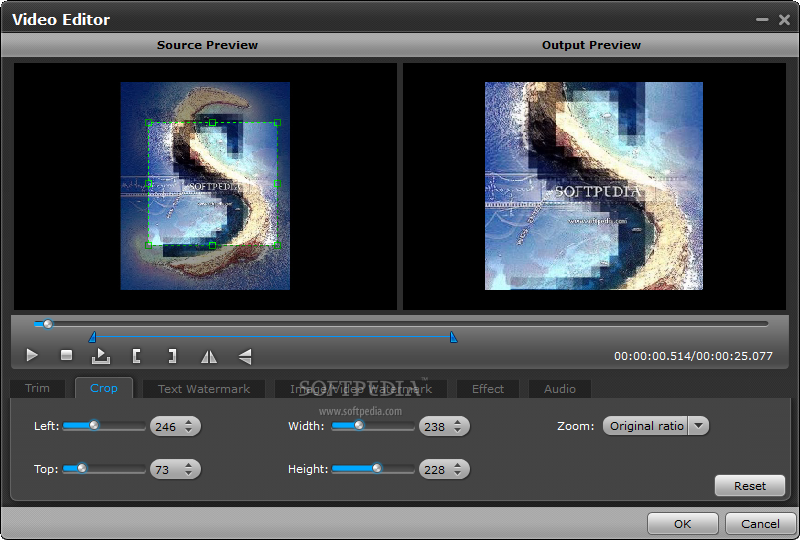
Task: Click the Output Preview header label
Action: pyautogui.click(x=591, y=45)
